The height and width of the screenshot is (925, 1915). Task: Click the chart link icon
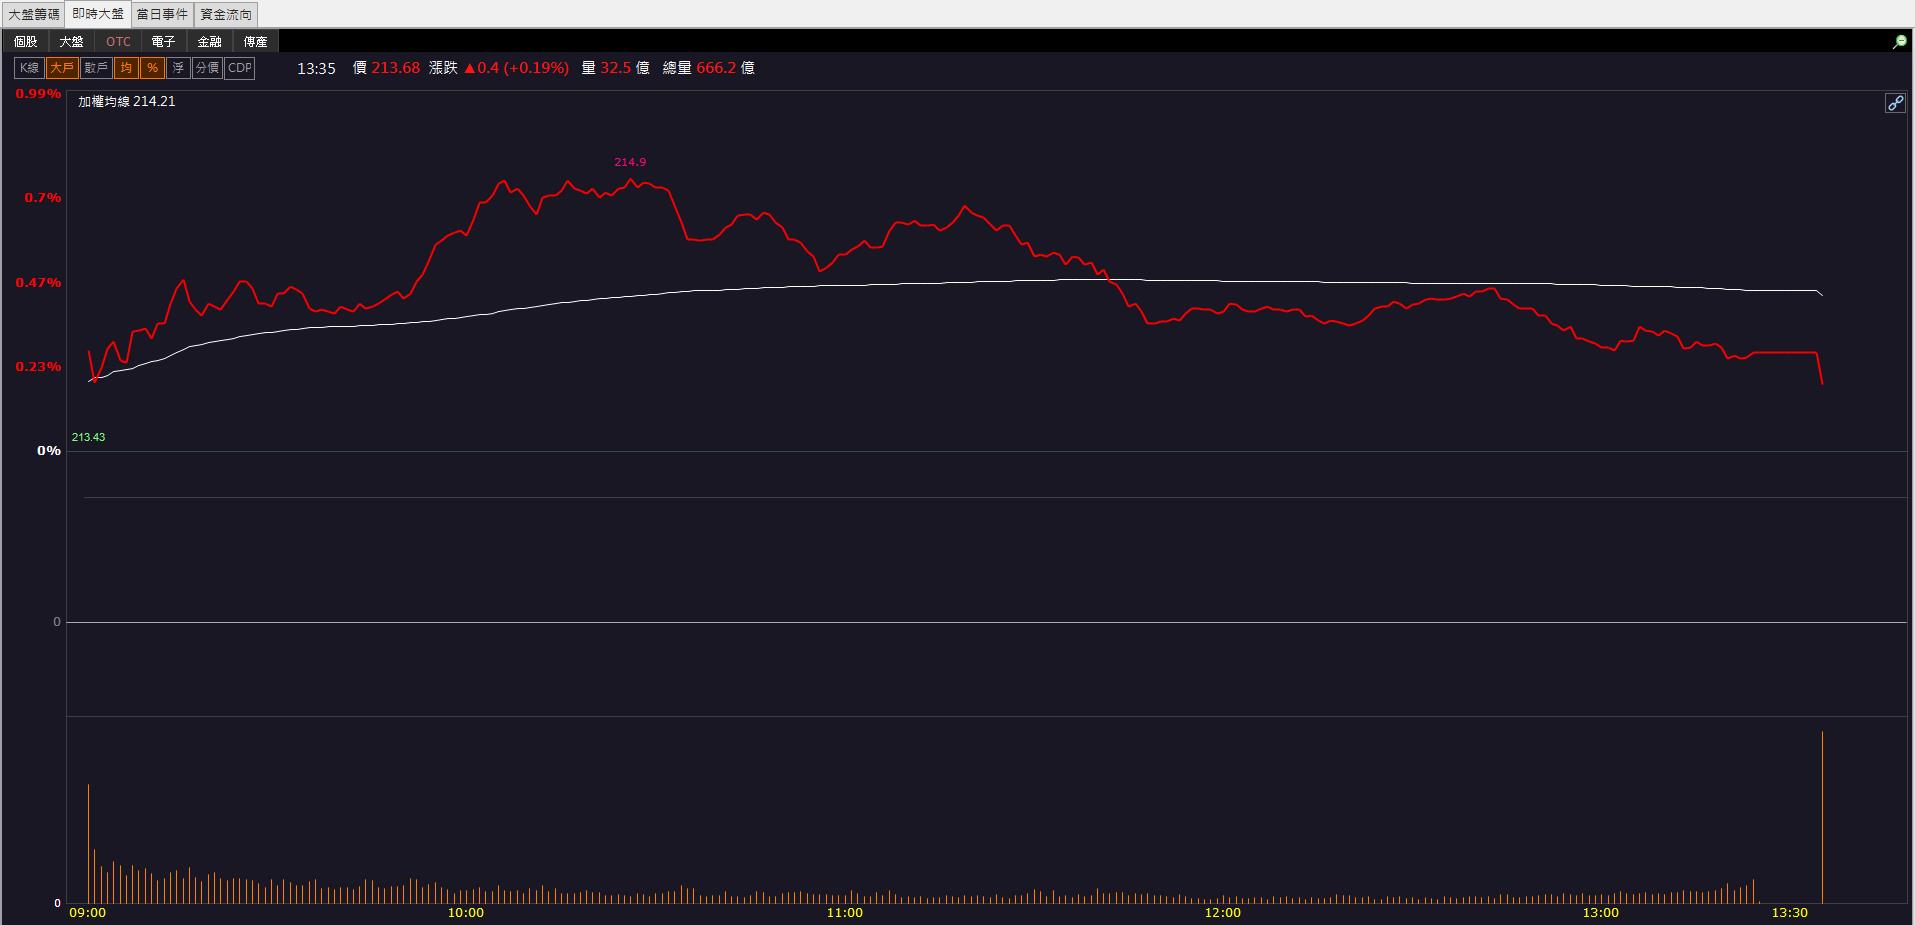[1895, 103]
